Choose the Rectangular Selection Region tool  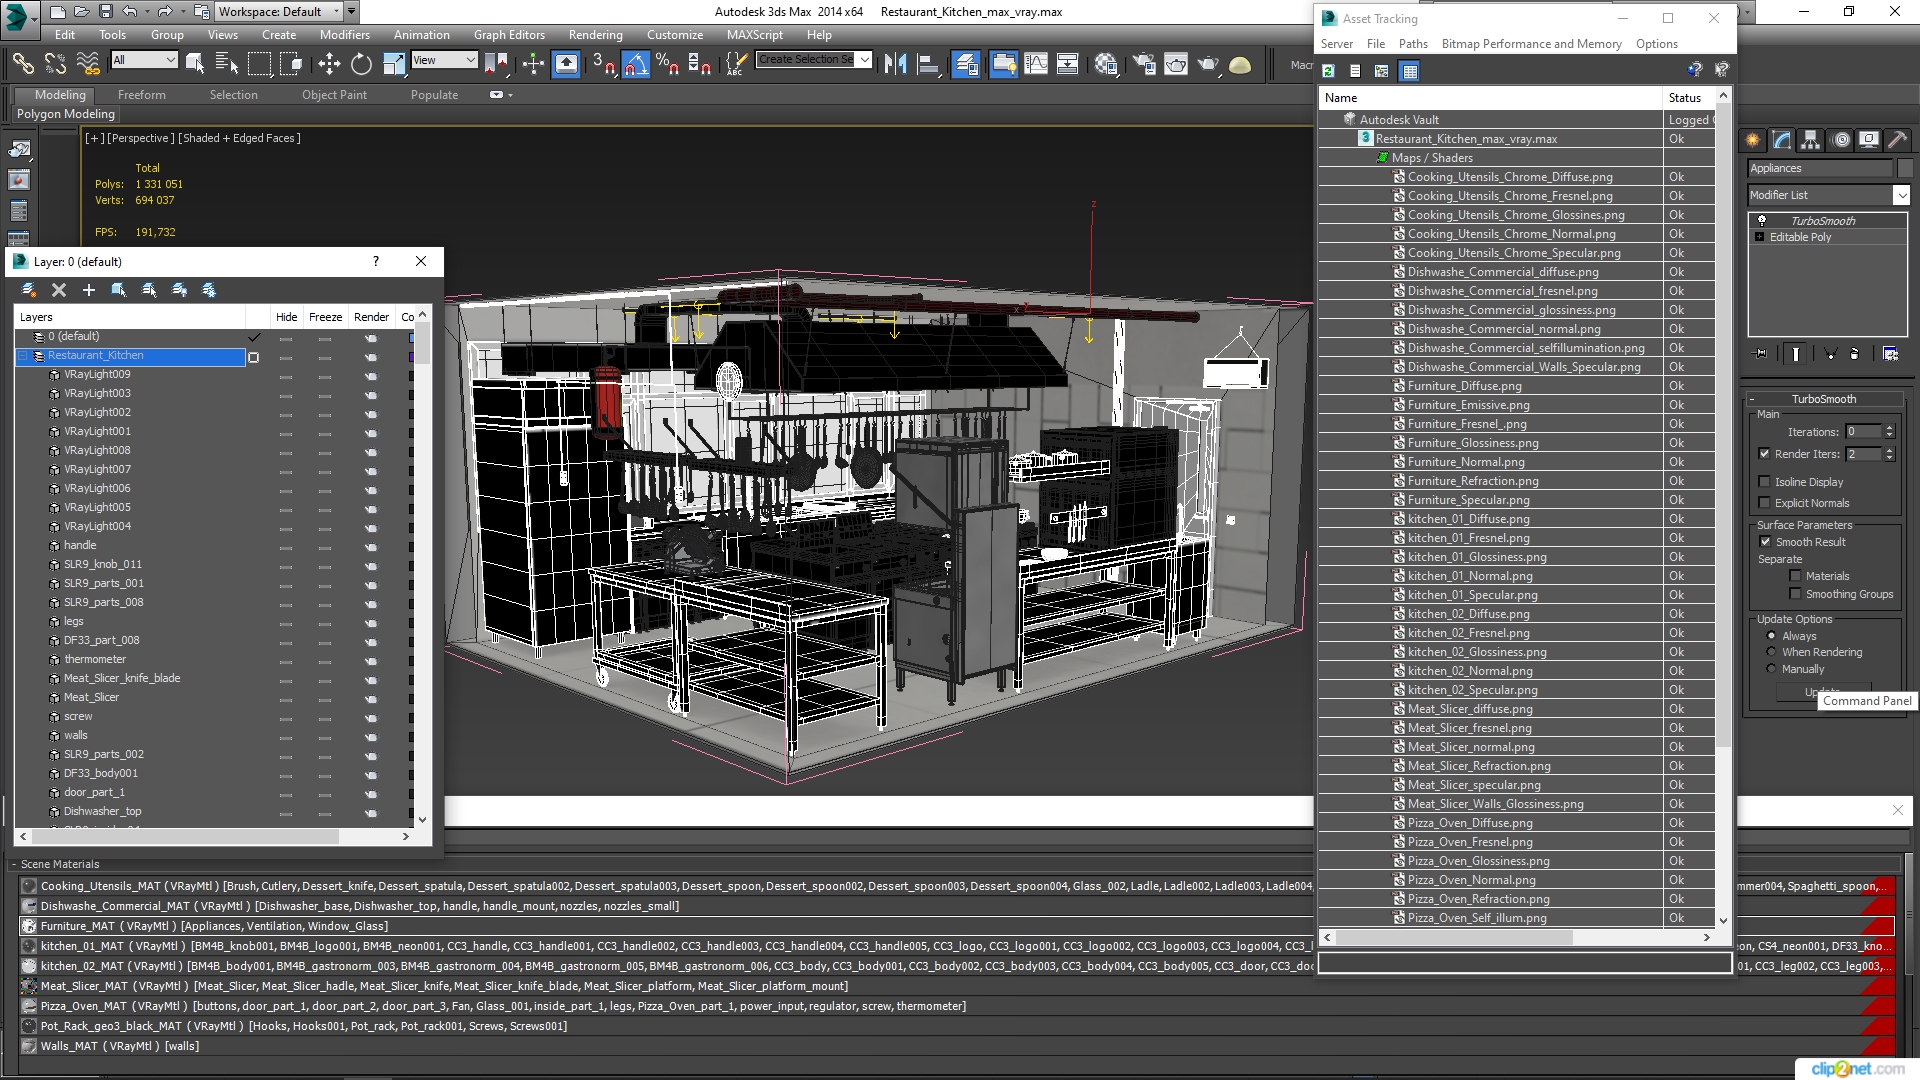click(x=259, y=64)
